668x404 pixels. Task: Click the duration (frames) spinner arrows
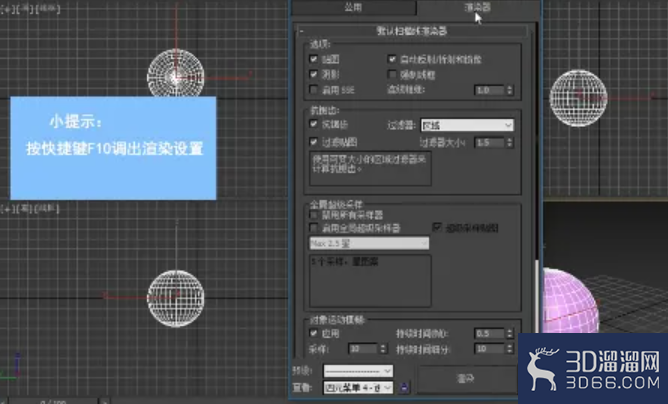coord(510,333)
